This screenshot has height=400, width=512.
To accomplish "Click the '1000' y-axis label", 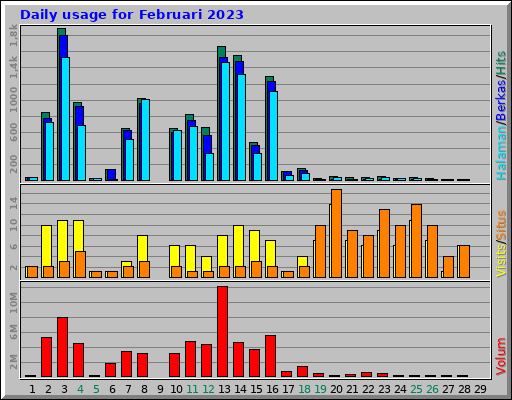I will point(13,100).
